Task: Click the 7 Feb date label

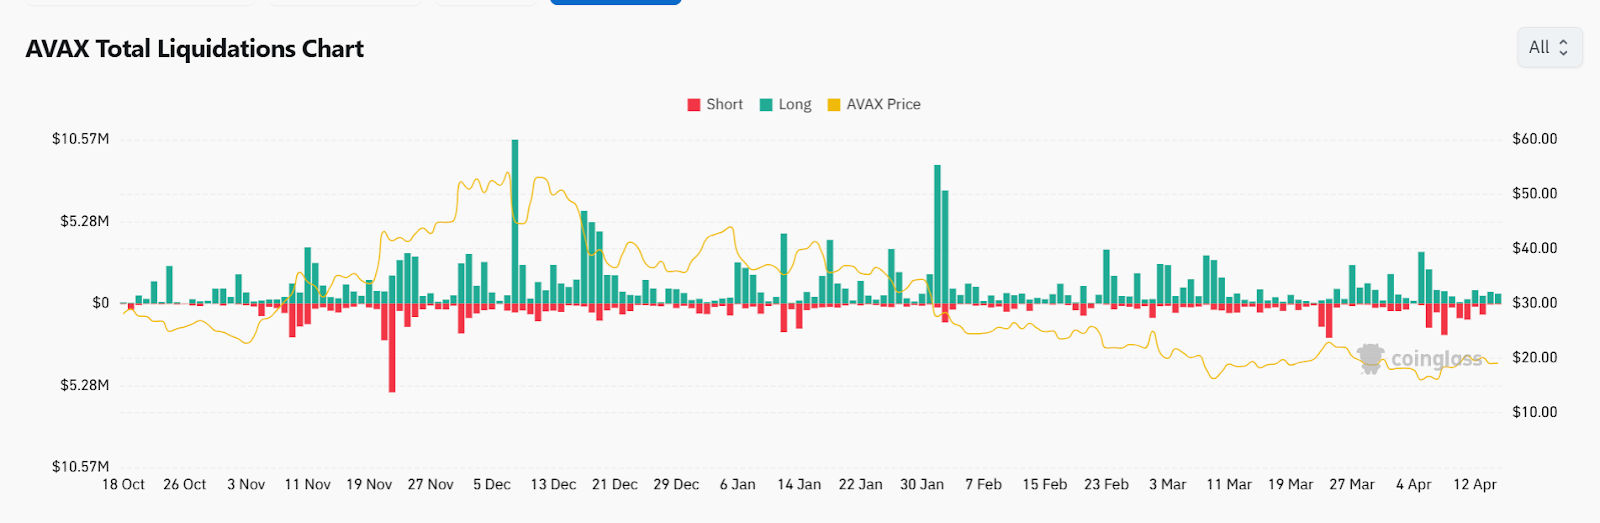Action: pyautogui.click(x=983, y=484)
